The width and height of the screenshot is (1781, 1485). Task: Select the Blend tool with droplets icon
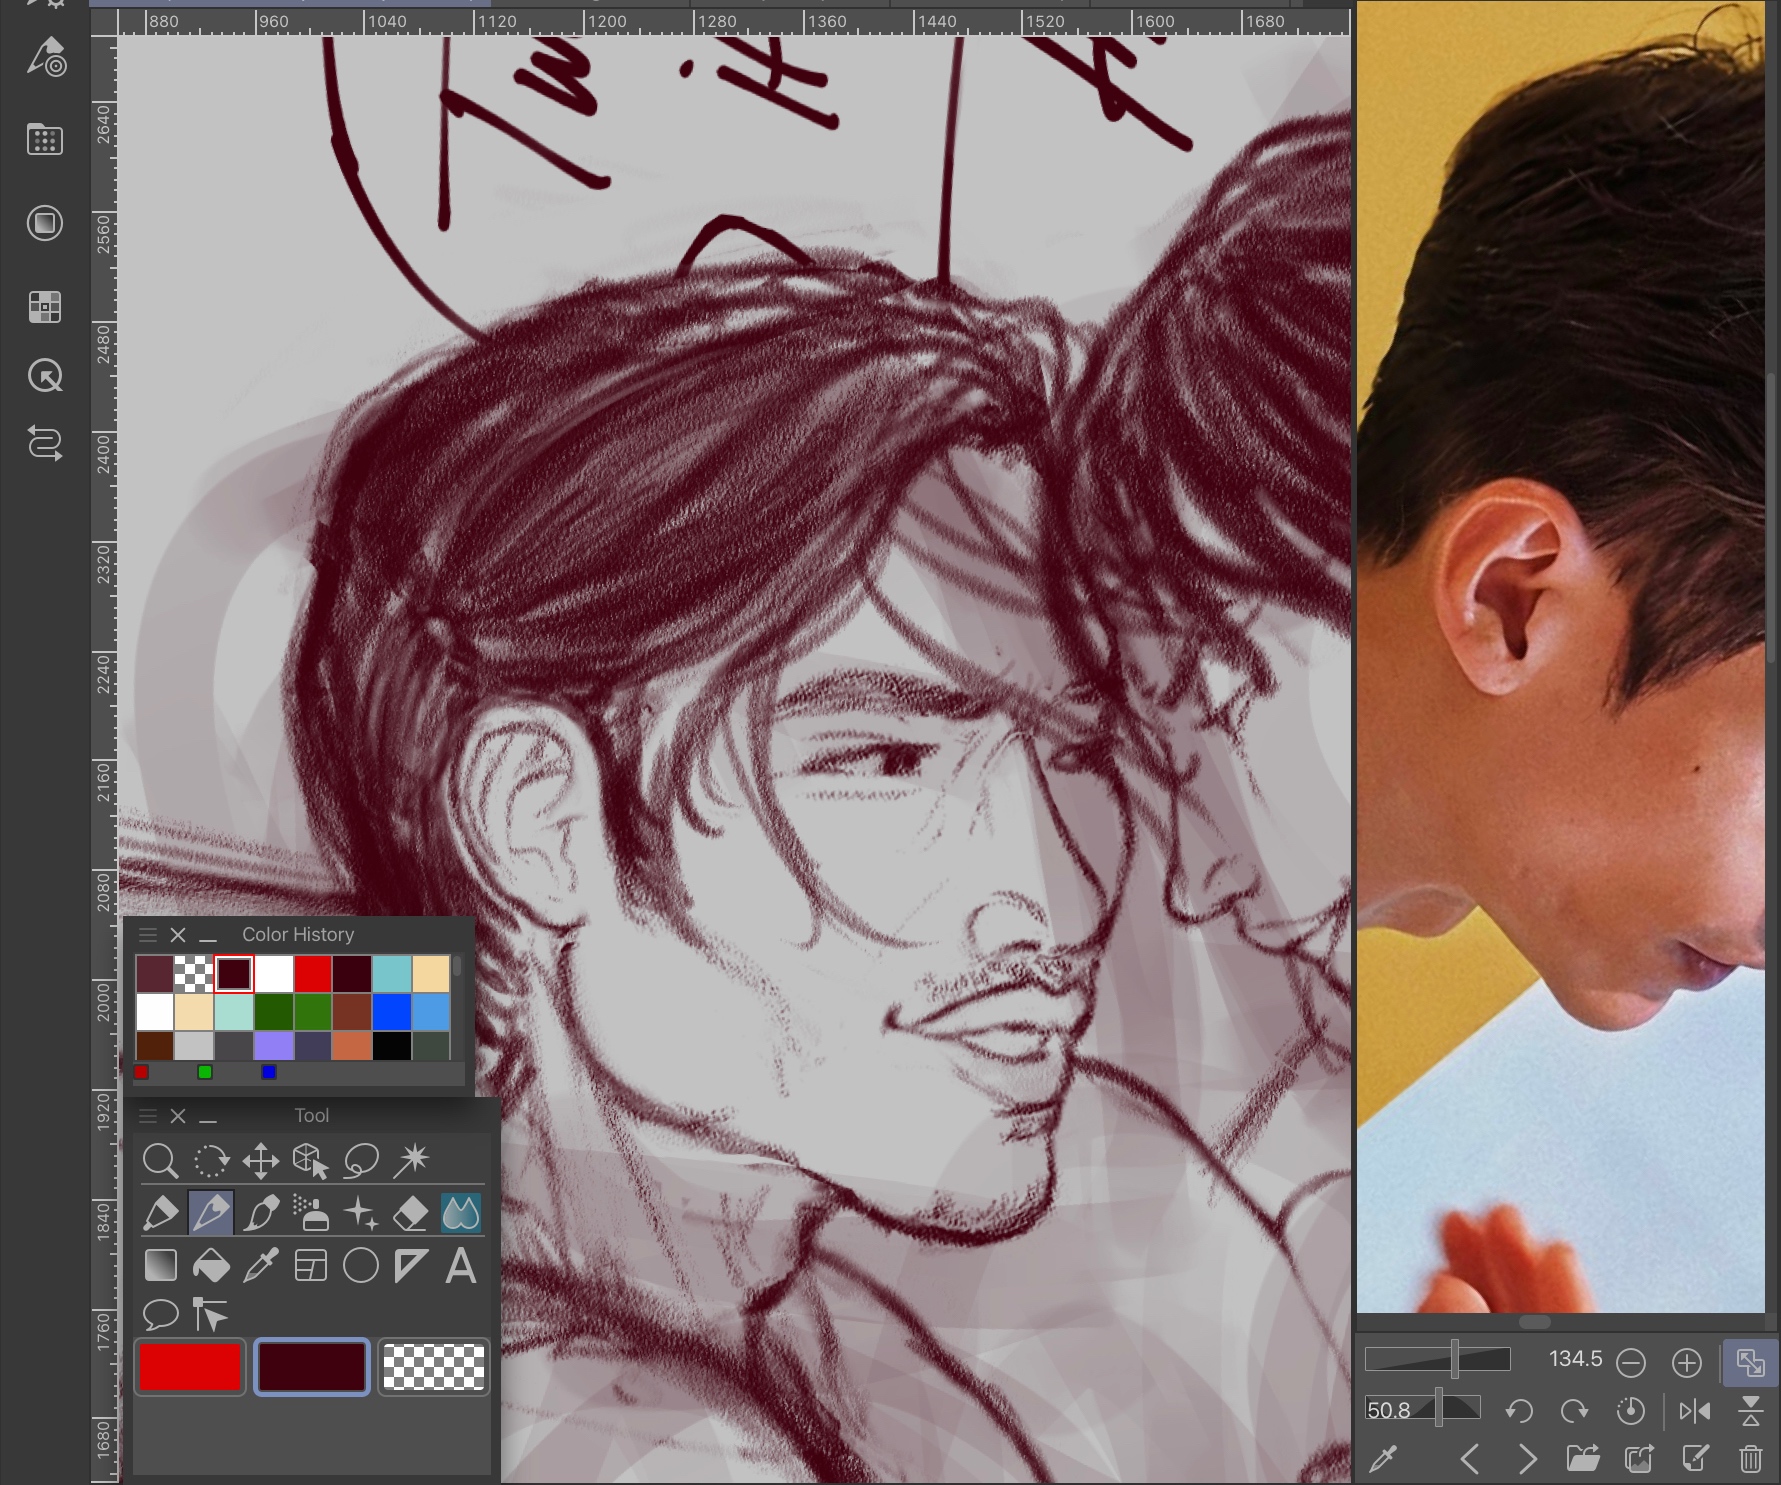coord(460,1213)
